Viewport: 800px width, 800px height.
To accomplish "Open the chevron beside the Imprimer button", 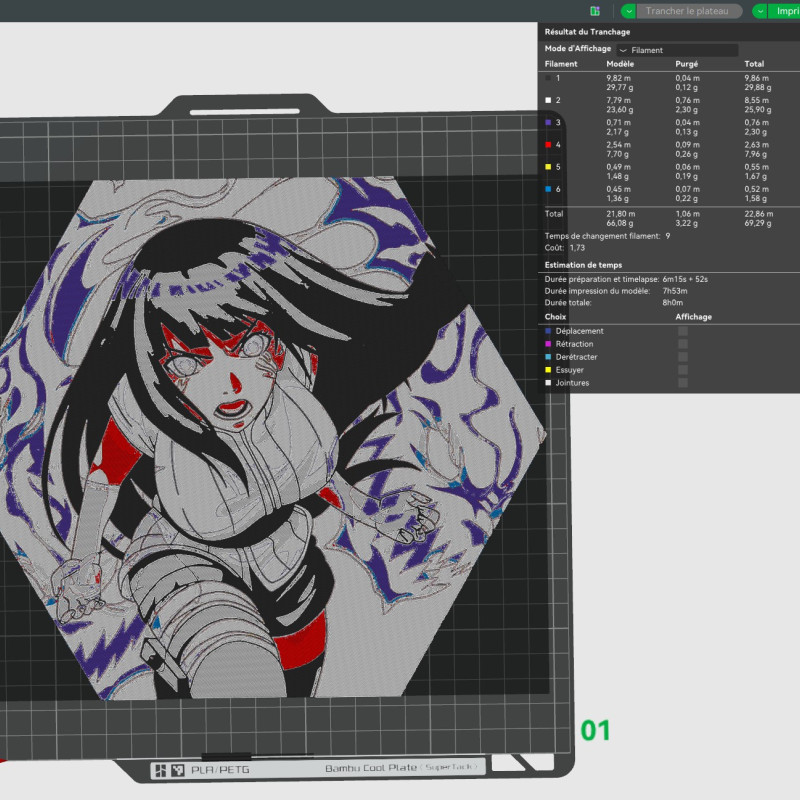I will [760, 10].
